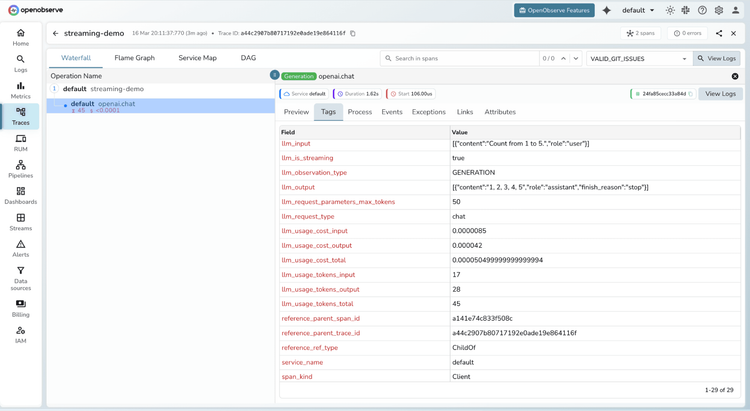Image resolution: width=750 pixels, height=411 pixels.
Task: Open RUM section
Action: coord(21,143)
